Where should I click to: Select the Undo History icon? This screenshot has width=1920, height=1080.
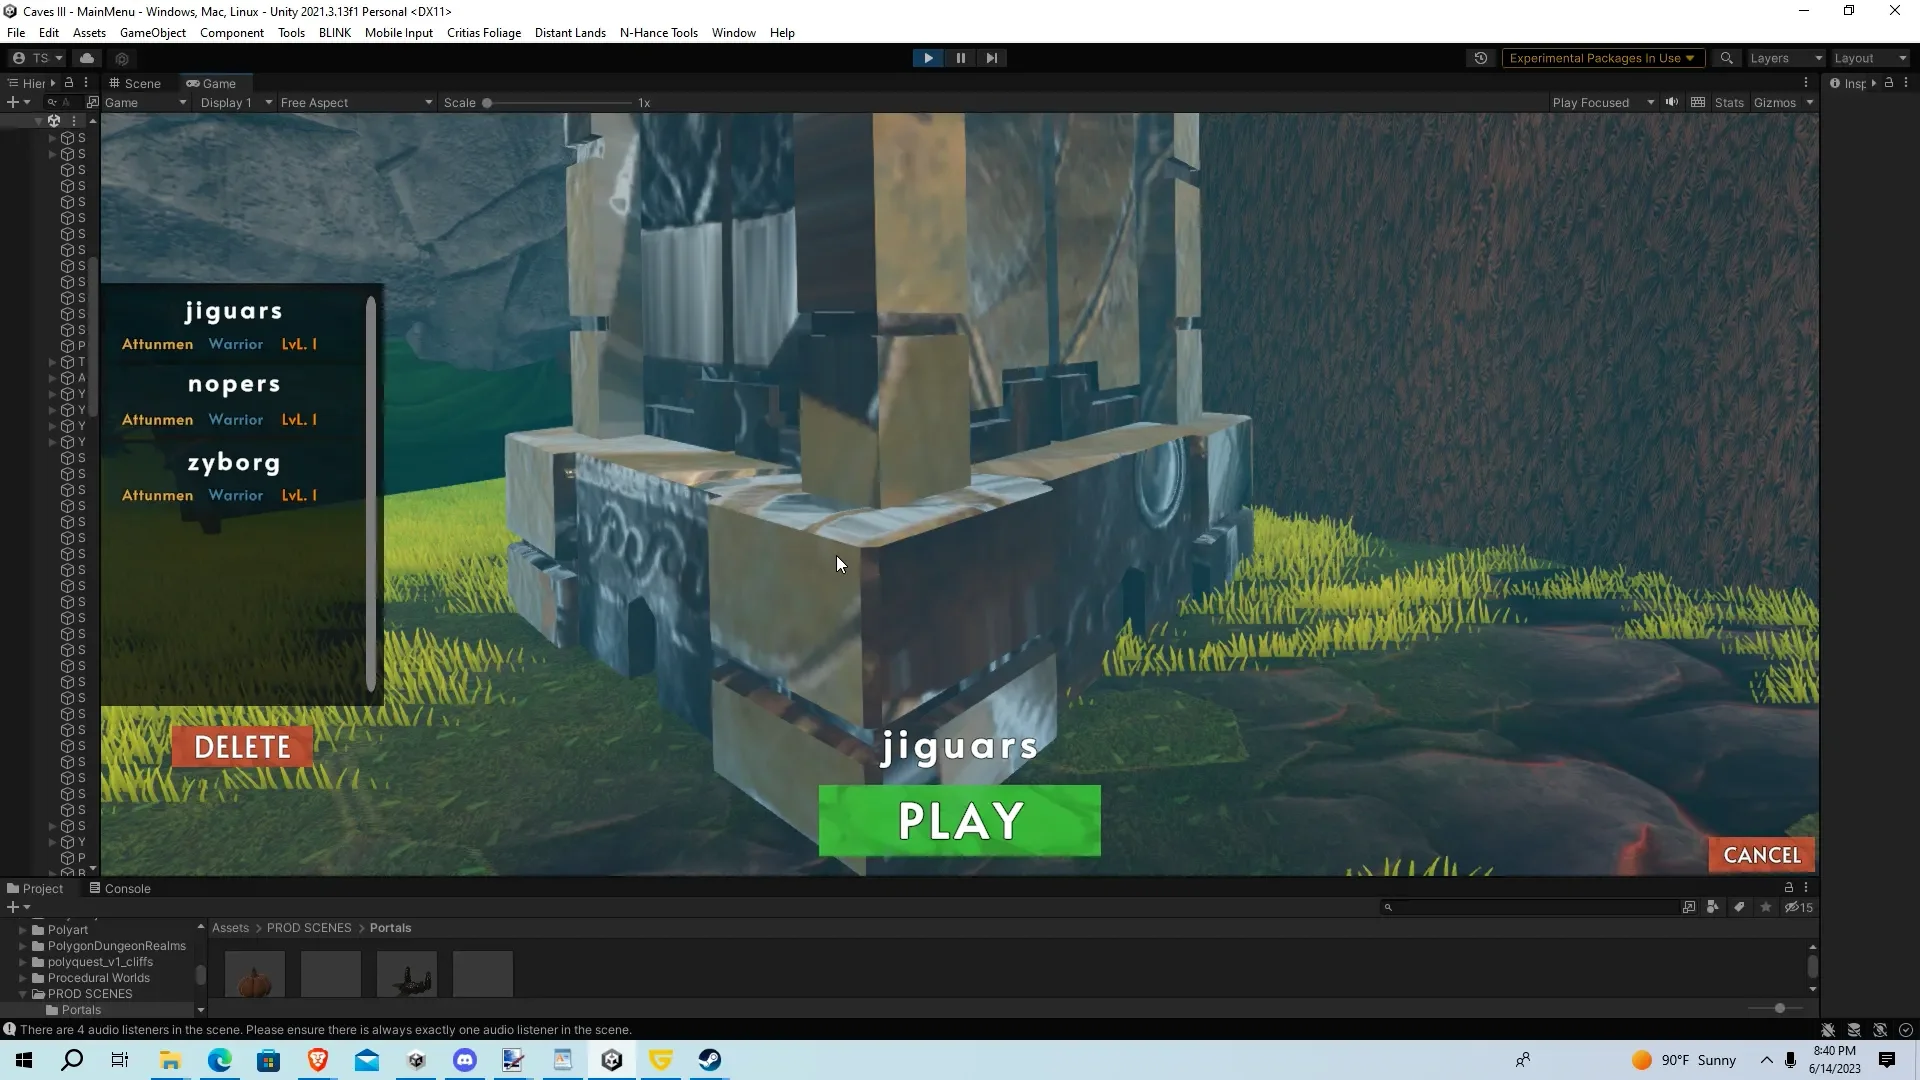[1481, 58]
